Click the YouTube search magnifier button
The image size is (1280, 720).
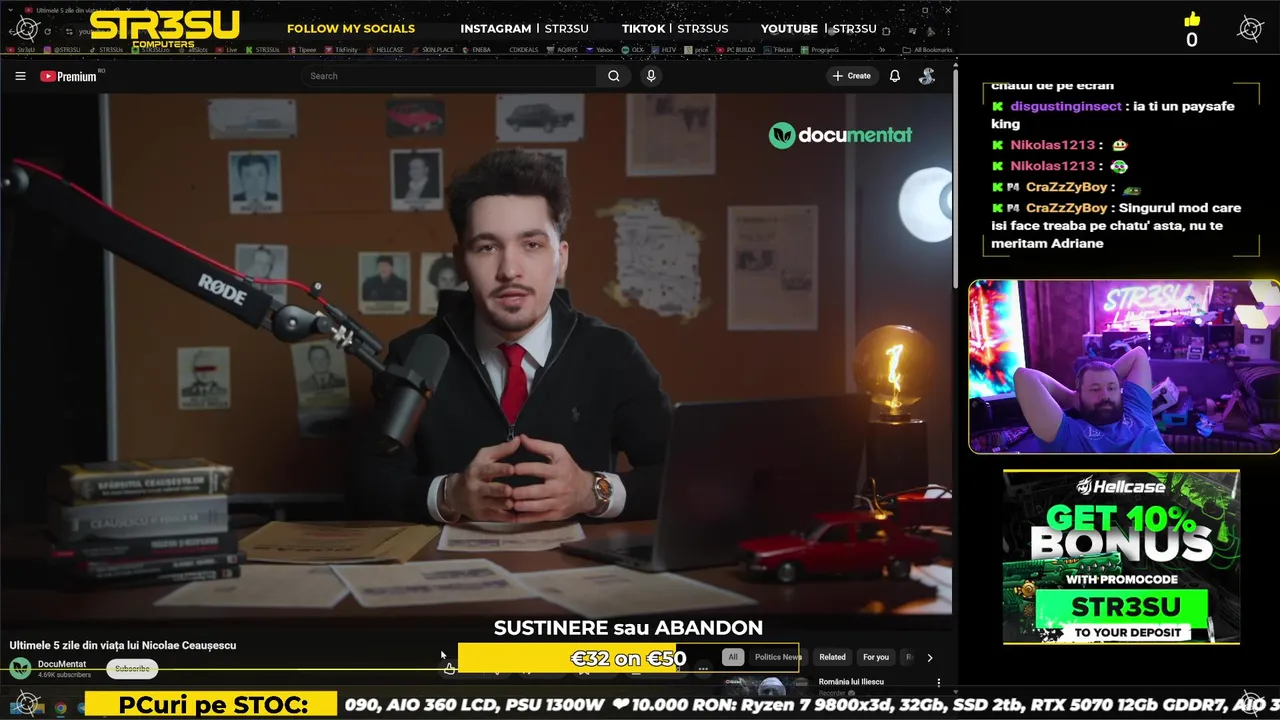(613, 76)
